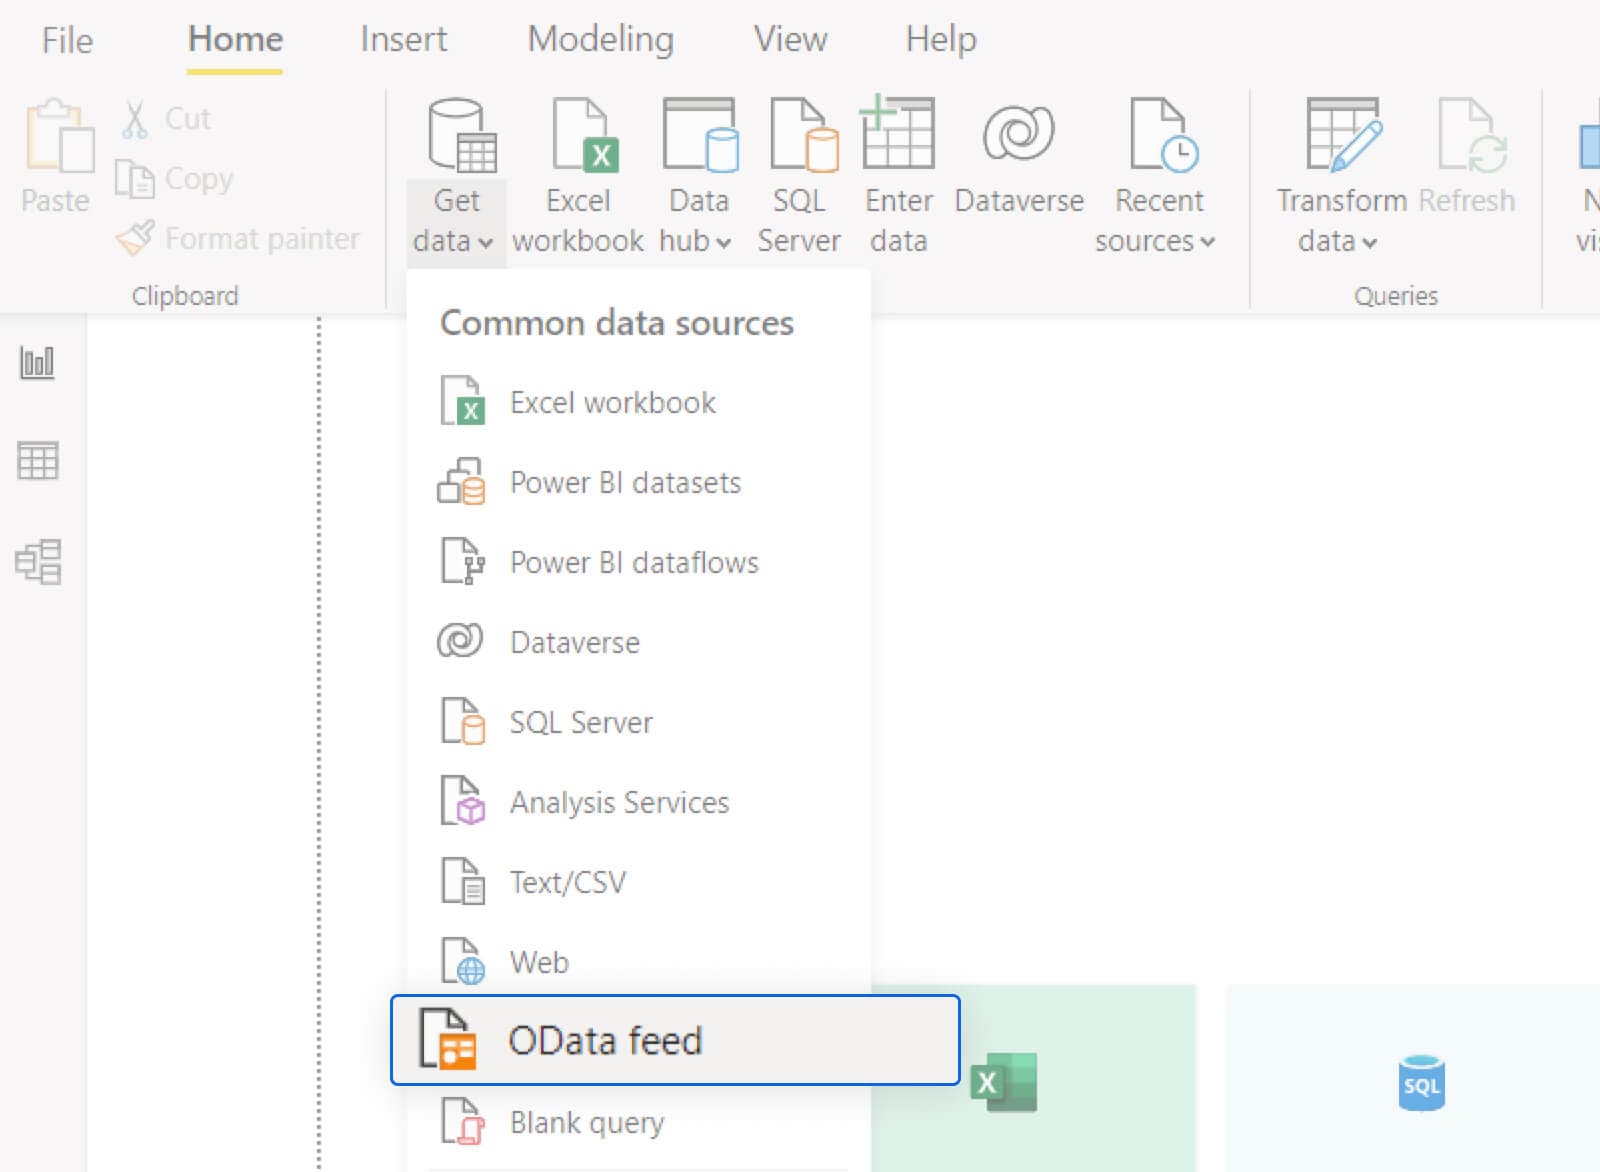
Task: Click the Transform data pencil icon
Action: (x=1344, y=135)
